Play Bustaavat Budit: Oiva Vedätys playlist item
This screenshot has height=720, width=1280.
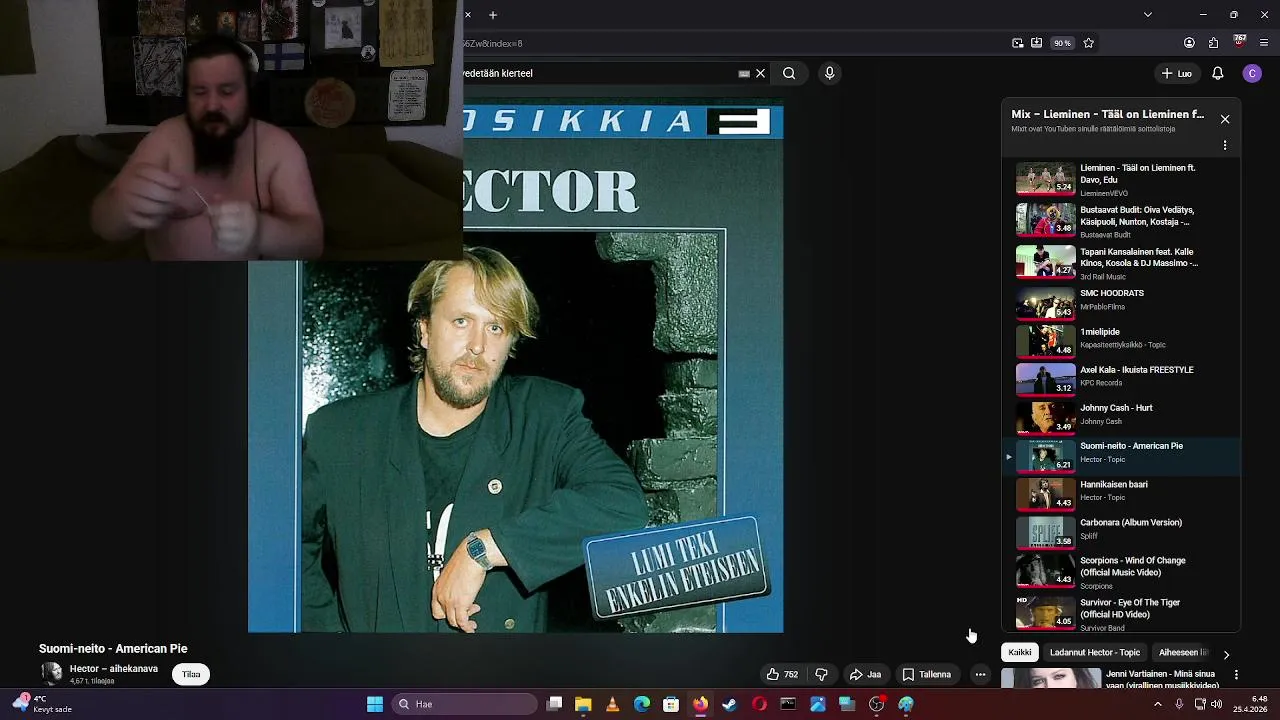pyautogui.click(x=1121, y=221)
